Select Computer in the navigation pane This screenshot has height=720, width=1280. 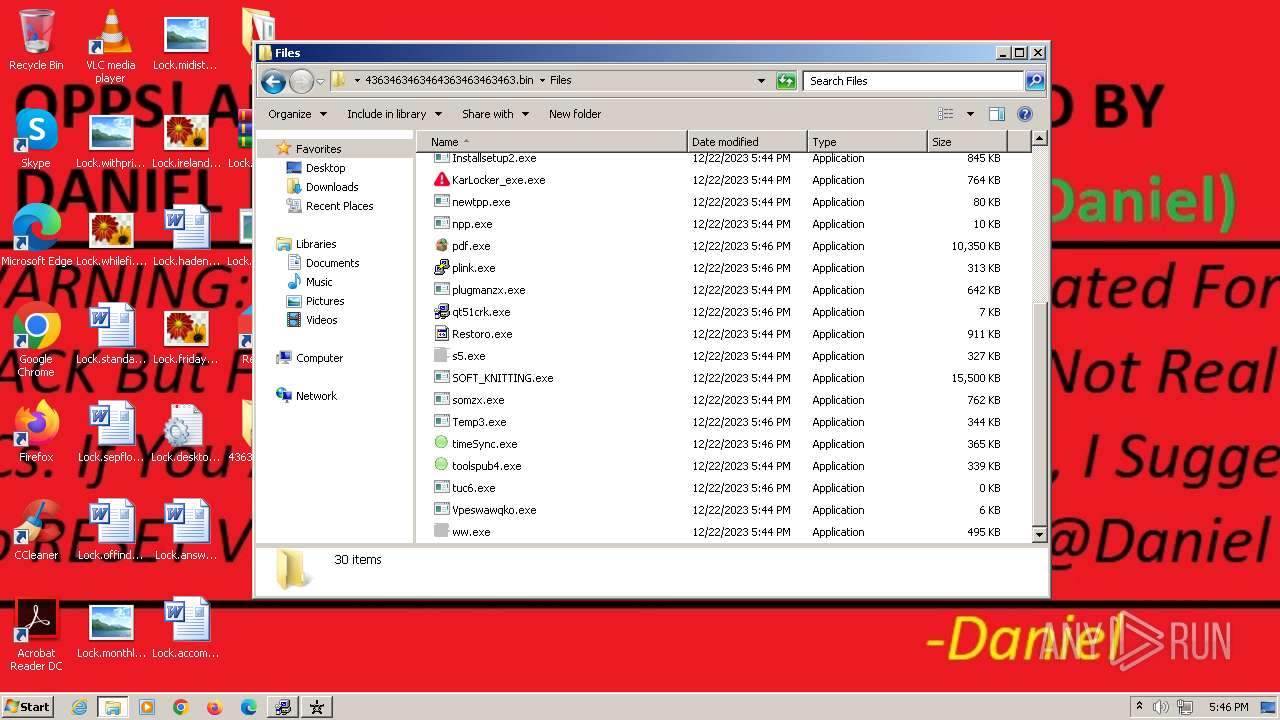point(319,358)
